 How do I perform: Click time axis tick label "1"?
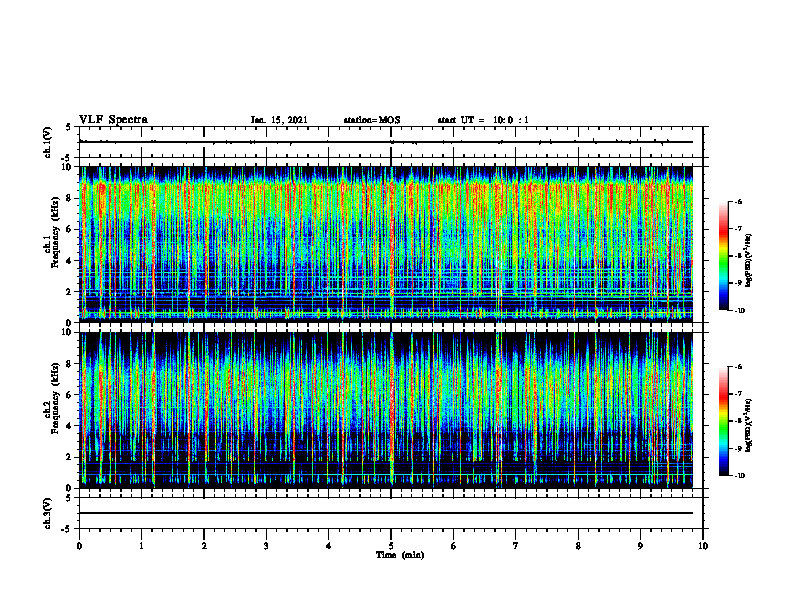pos(141,546)
